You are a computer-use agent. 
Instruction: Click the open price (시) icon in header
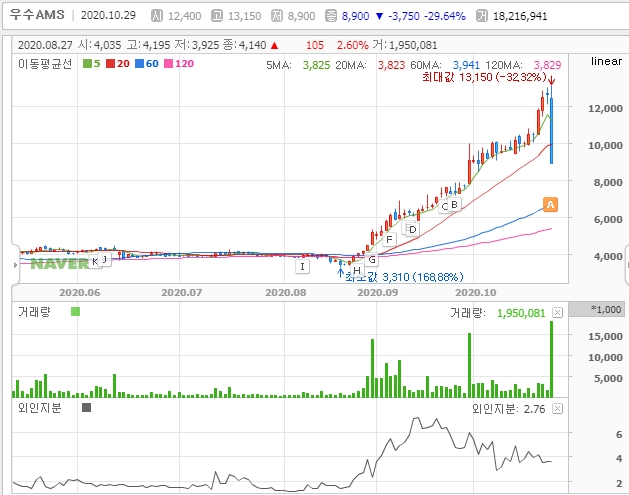[x=157, y=16]
